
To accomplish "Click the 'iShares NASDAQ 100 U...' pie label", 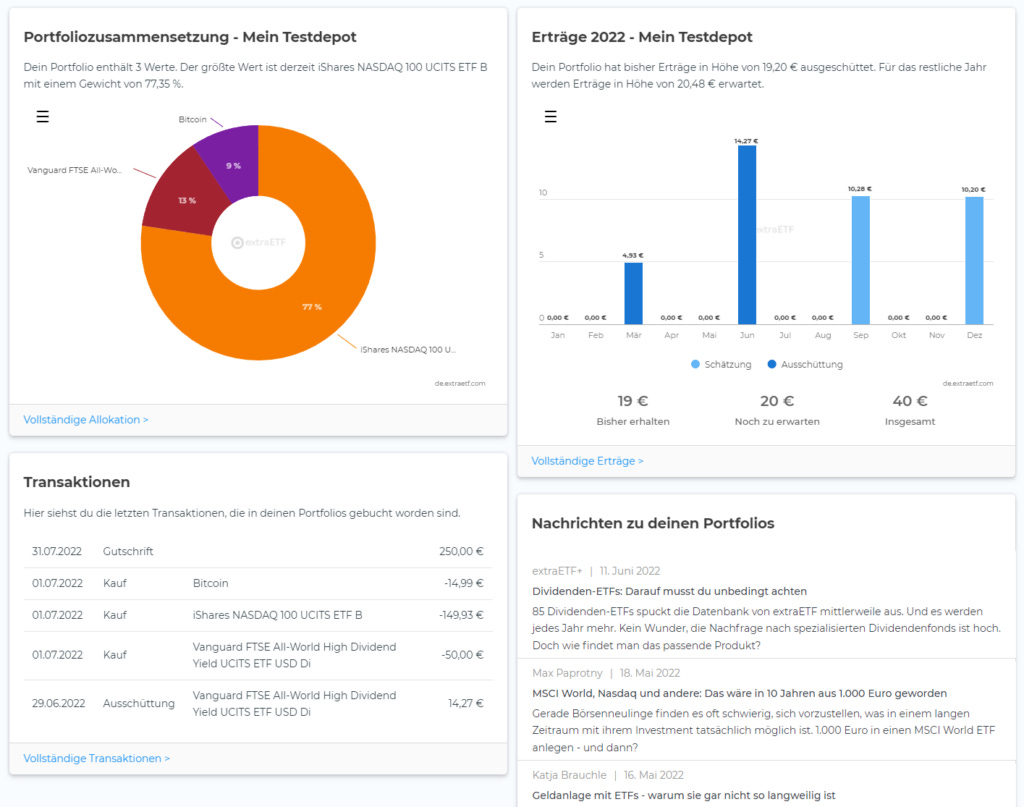I will tap(408, 349).
